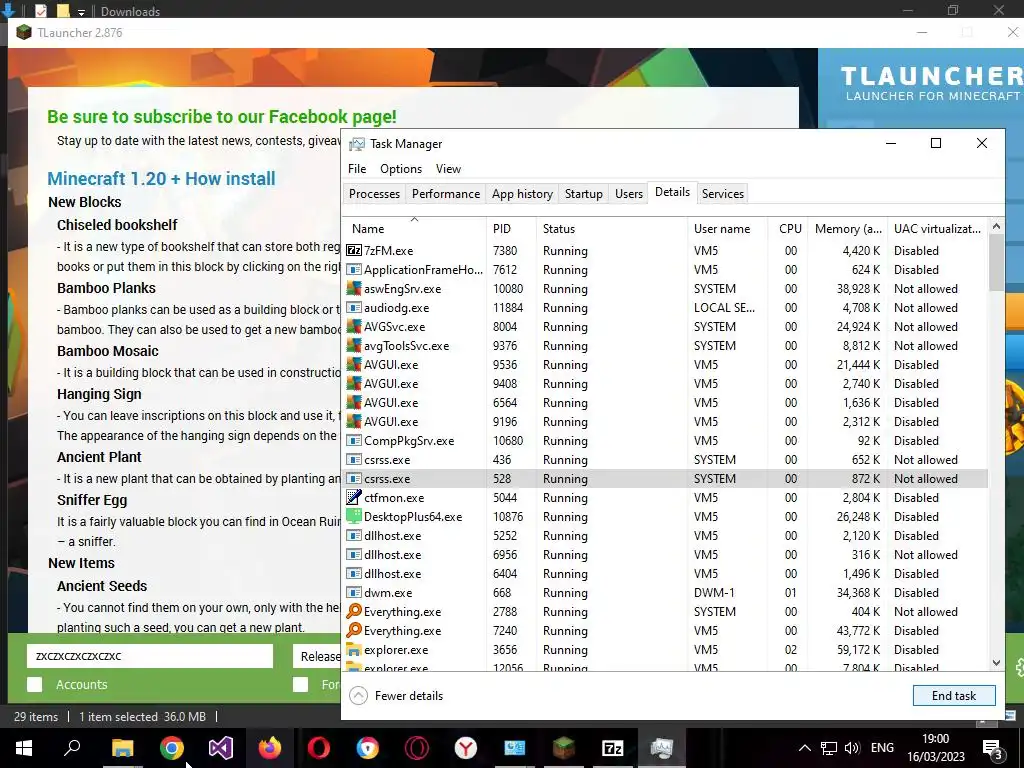Click the scroll up arrow in Task Manager
The image size is (1024, 768).
996,226
